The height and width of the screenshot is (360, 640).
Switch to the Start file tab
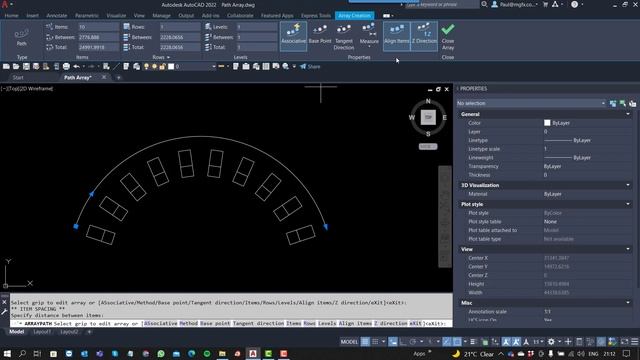pos(18,78)
